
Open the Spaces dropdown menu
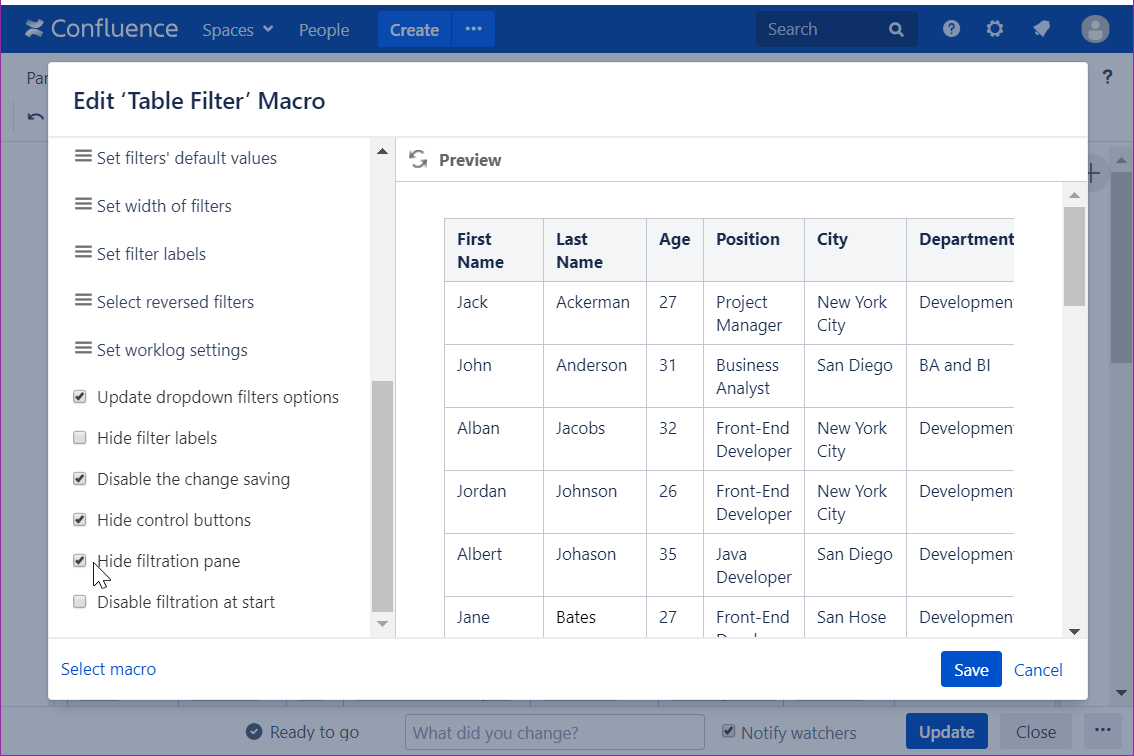(238, 30)
